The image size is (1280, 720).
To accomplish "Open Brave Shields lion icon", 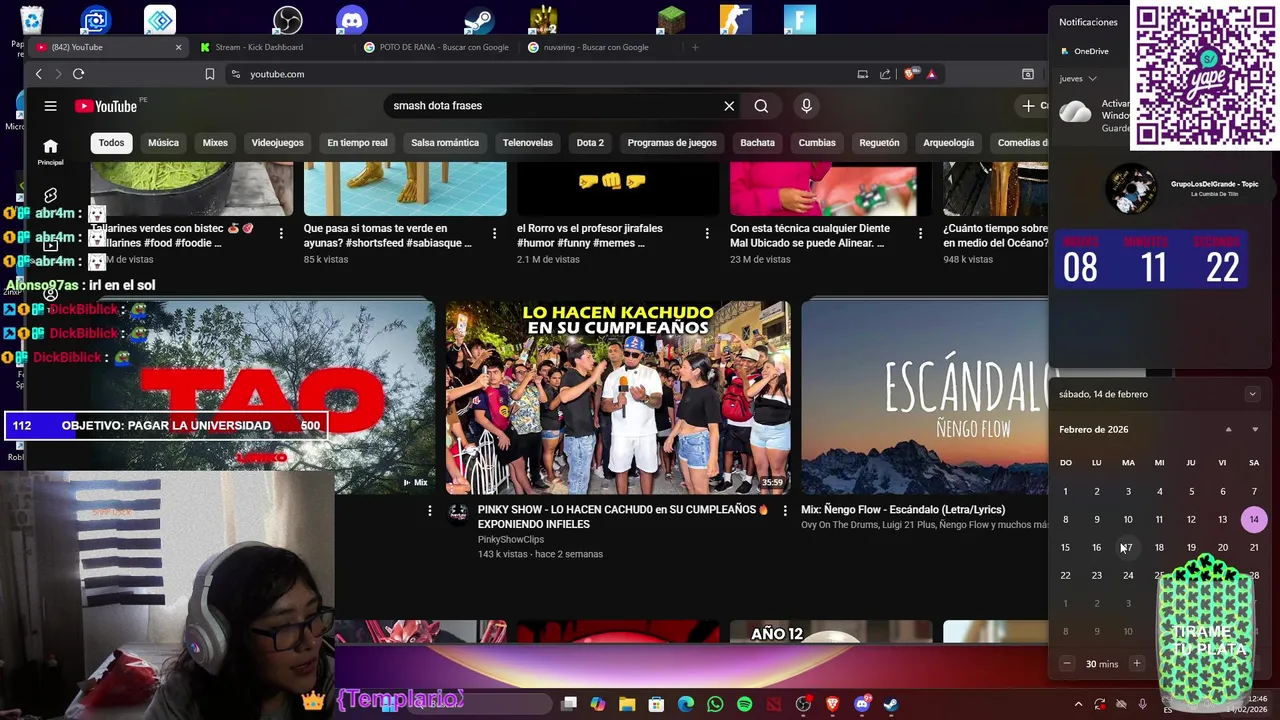I will click(x=909, y=74).
